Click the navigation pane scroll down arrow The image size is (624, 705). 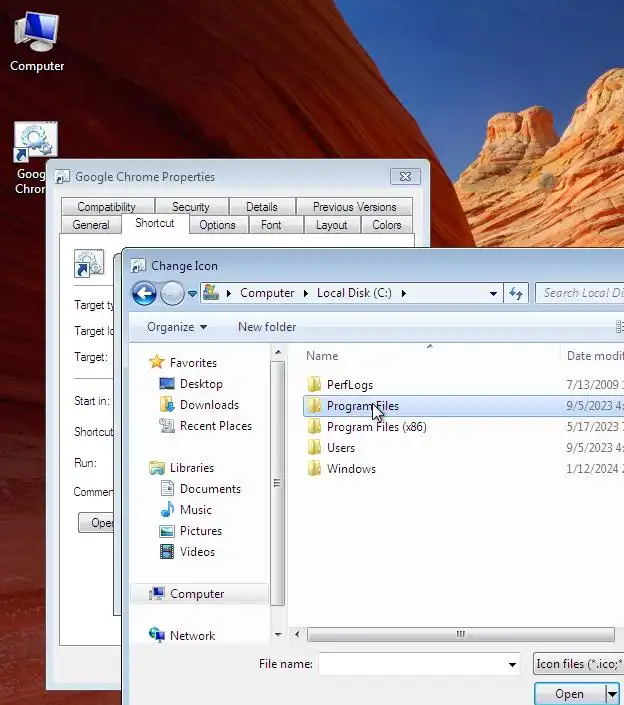(278, 635)
